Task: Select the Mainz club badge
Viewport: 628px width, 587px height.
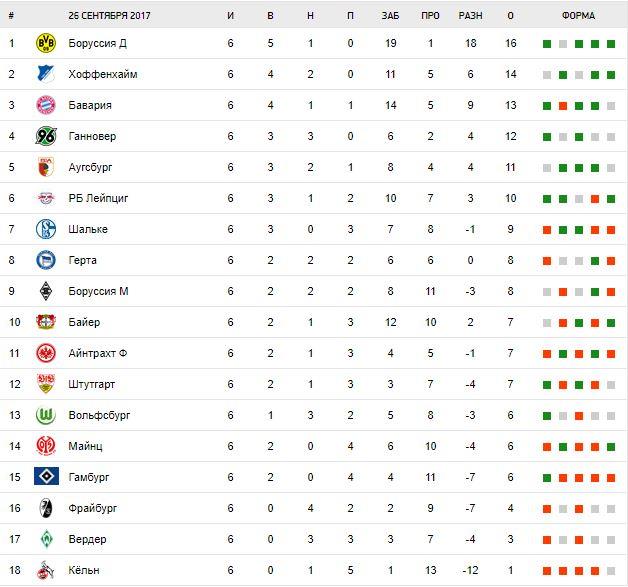Action: (45, 446)
